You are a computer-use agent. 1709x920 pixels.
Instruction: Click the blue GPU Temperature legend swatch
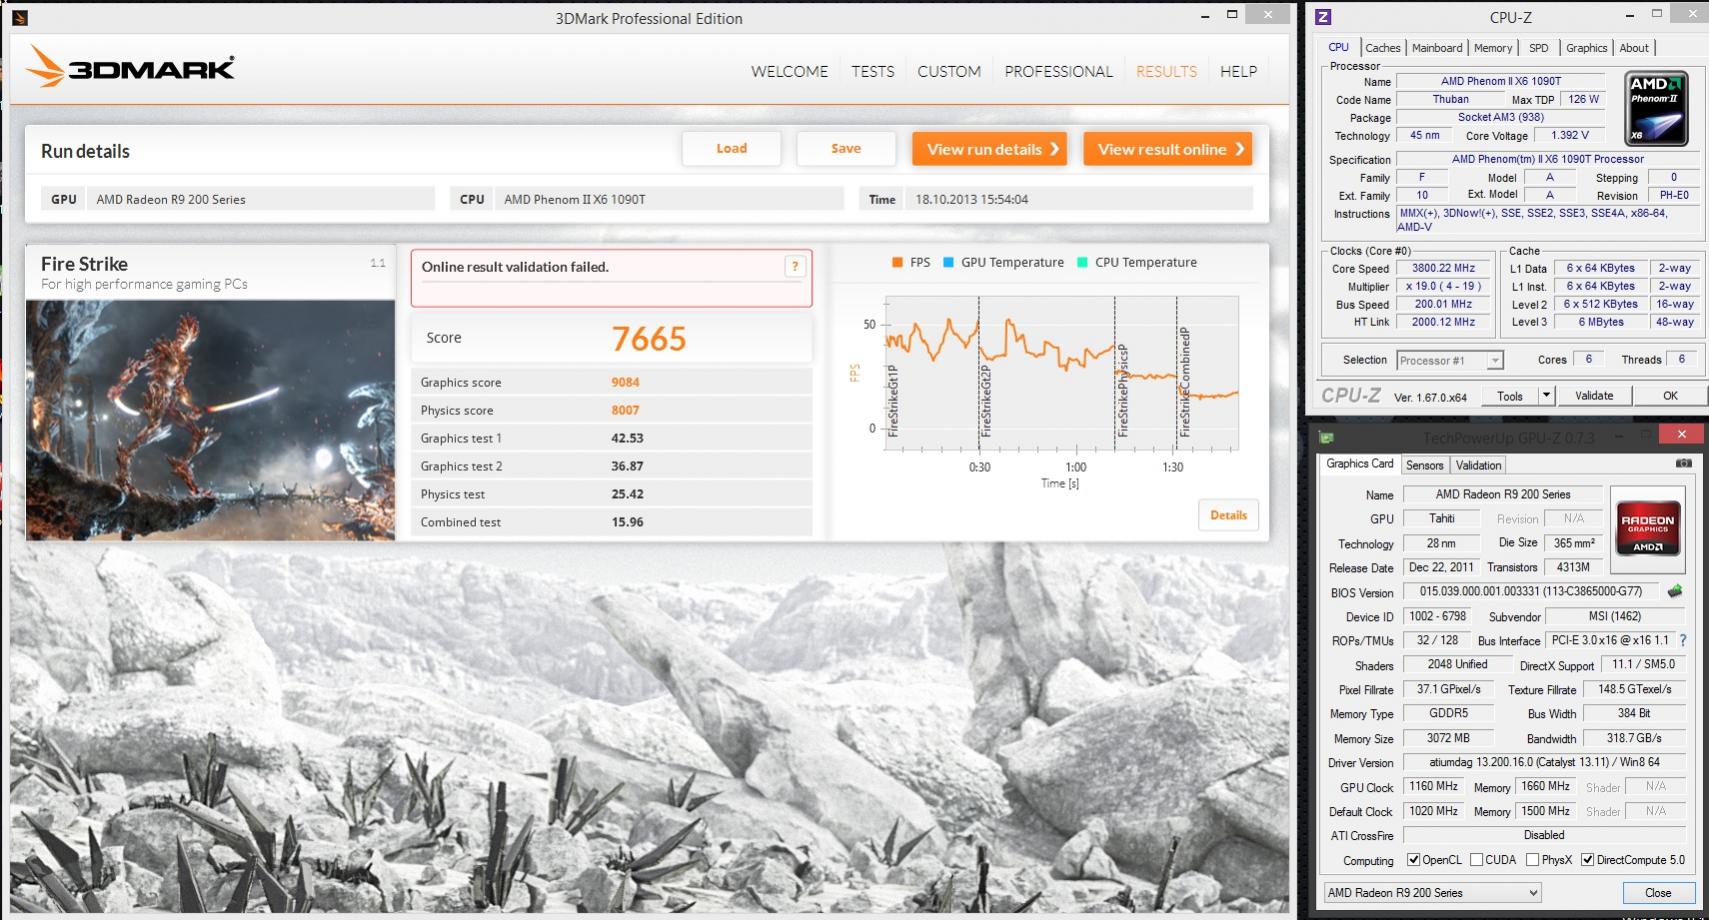(x=948, y=262)
